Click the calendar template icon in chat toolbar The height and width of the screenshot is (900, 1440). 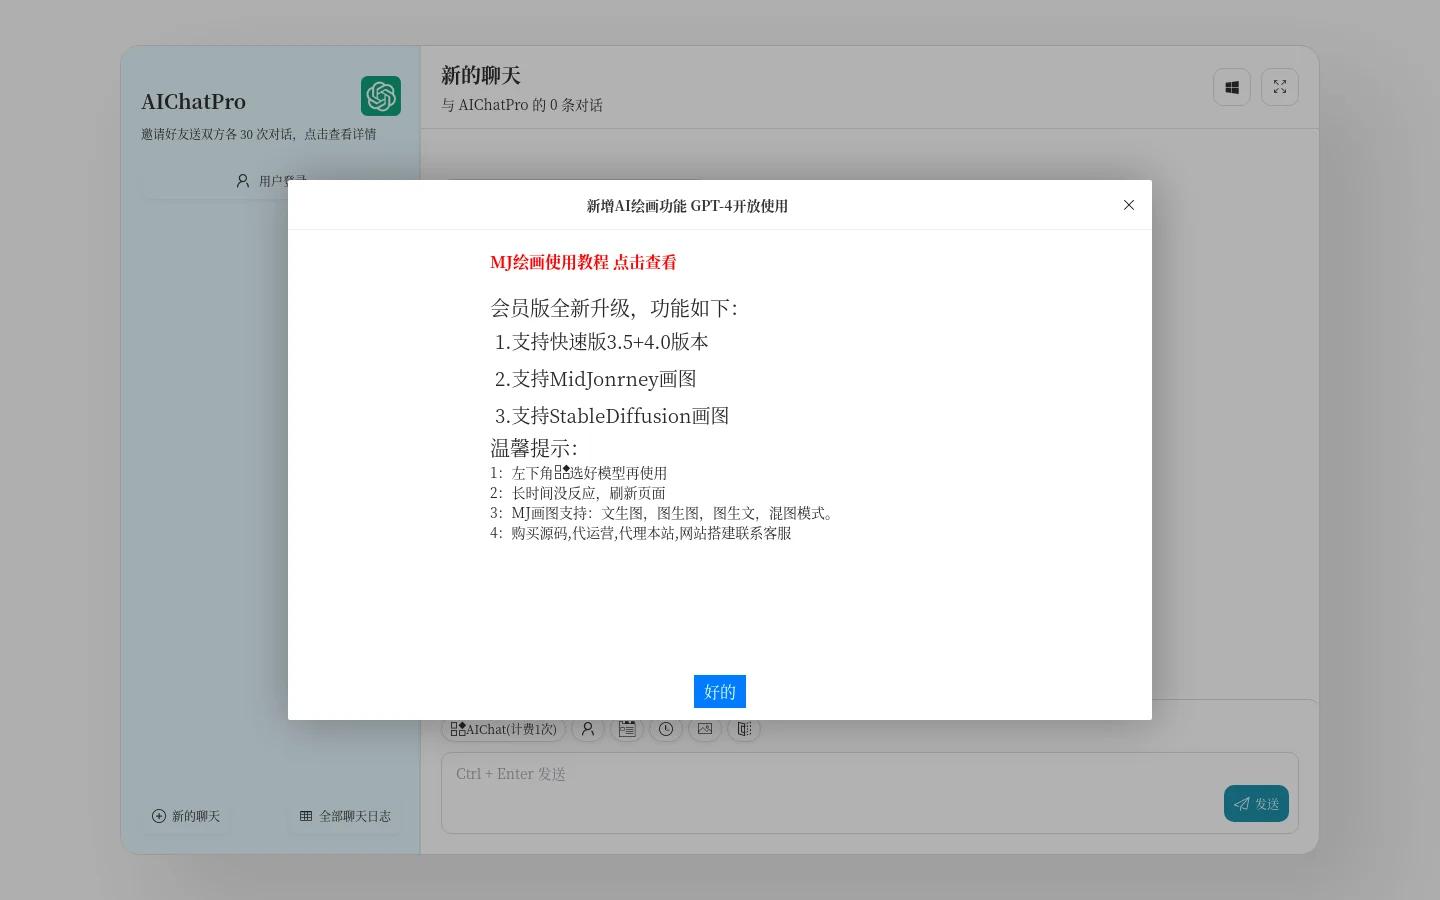coord(627,729)
